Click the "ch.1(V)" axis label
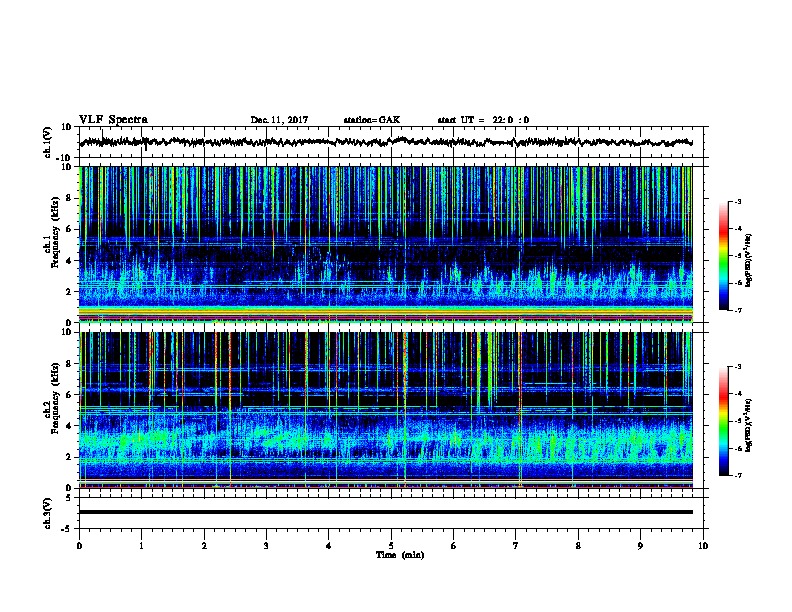792x612 pixels. coord(48,142)
